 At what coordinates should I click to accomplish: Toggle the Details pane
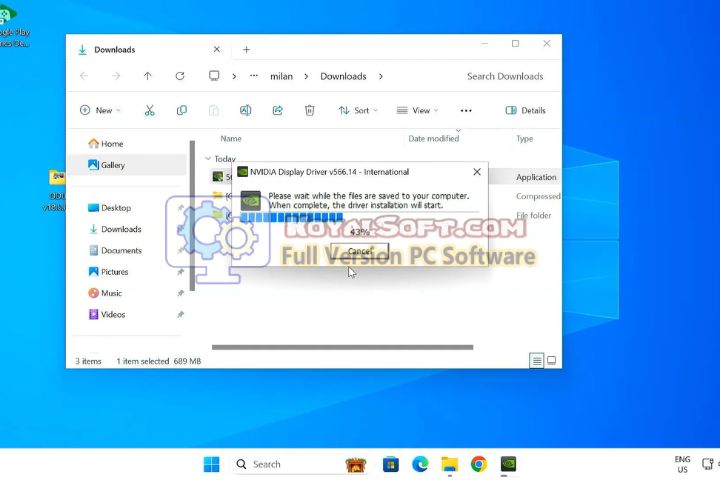click(x=525, y=110)
